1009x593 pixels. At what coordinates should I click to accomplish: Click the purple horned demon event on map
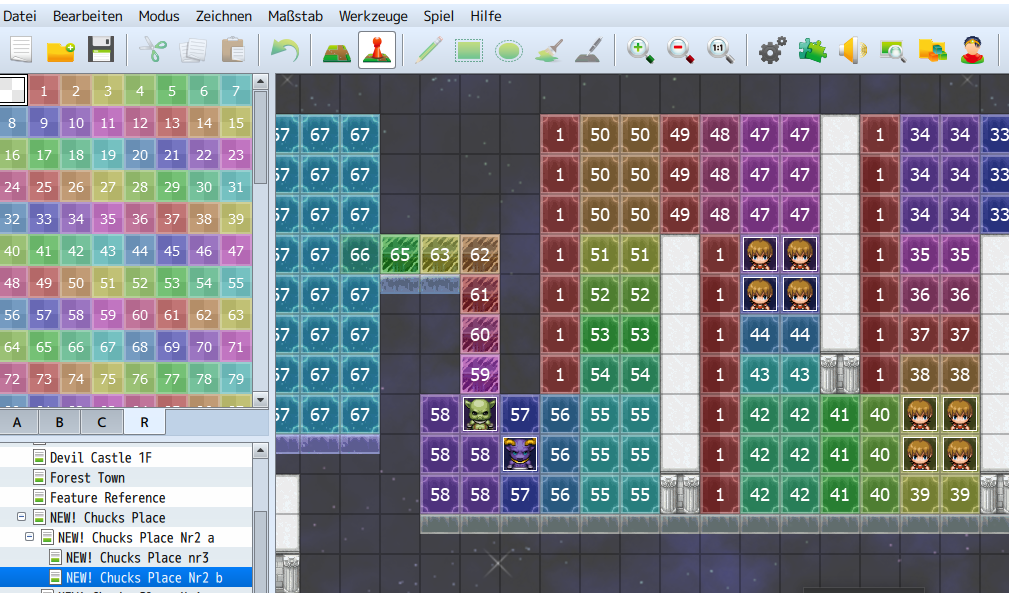point(519,454)
